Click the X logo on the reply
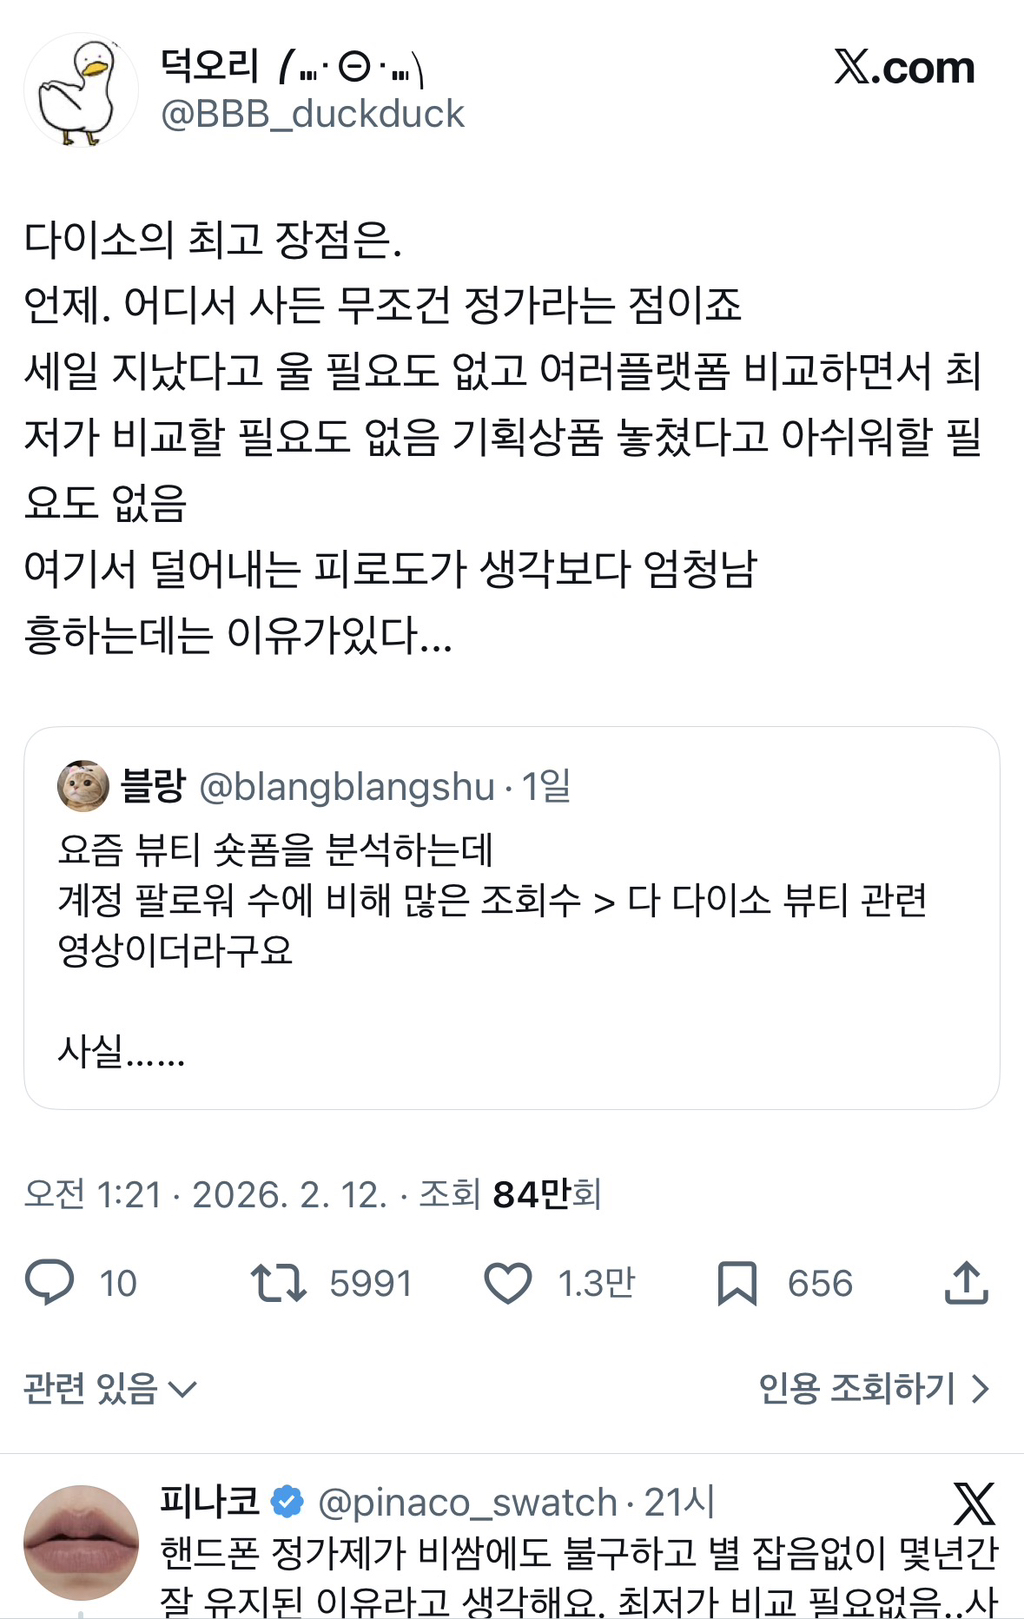 pos(973,1503)
